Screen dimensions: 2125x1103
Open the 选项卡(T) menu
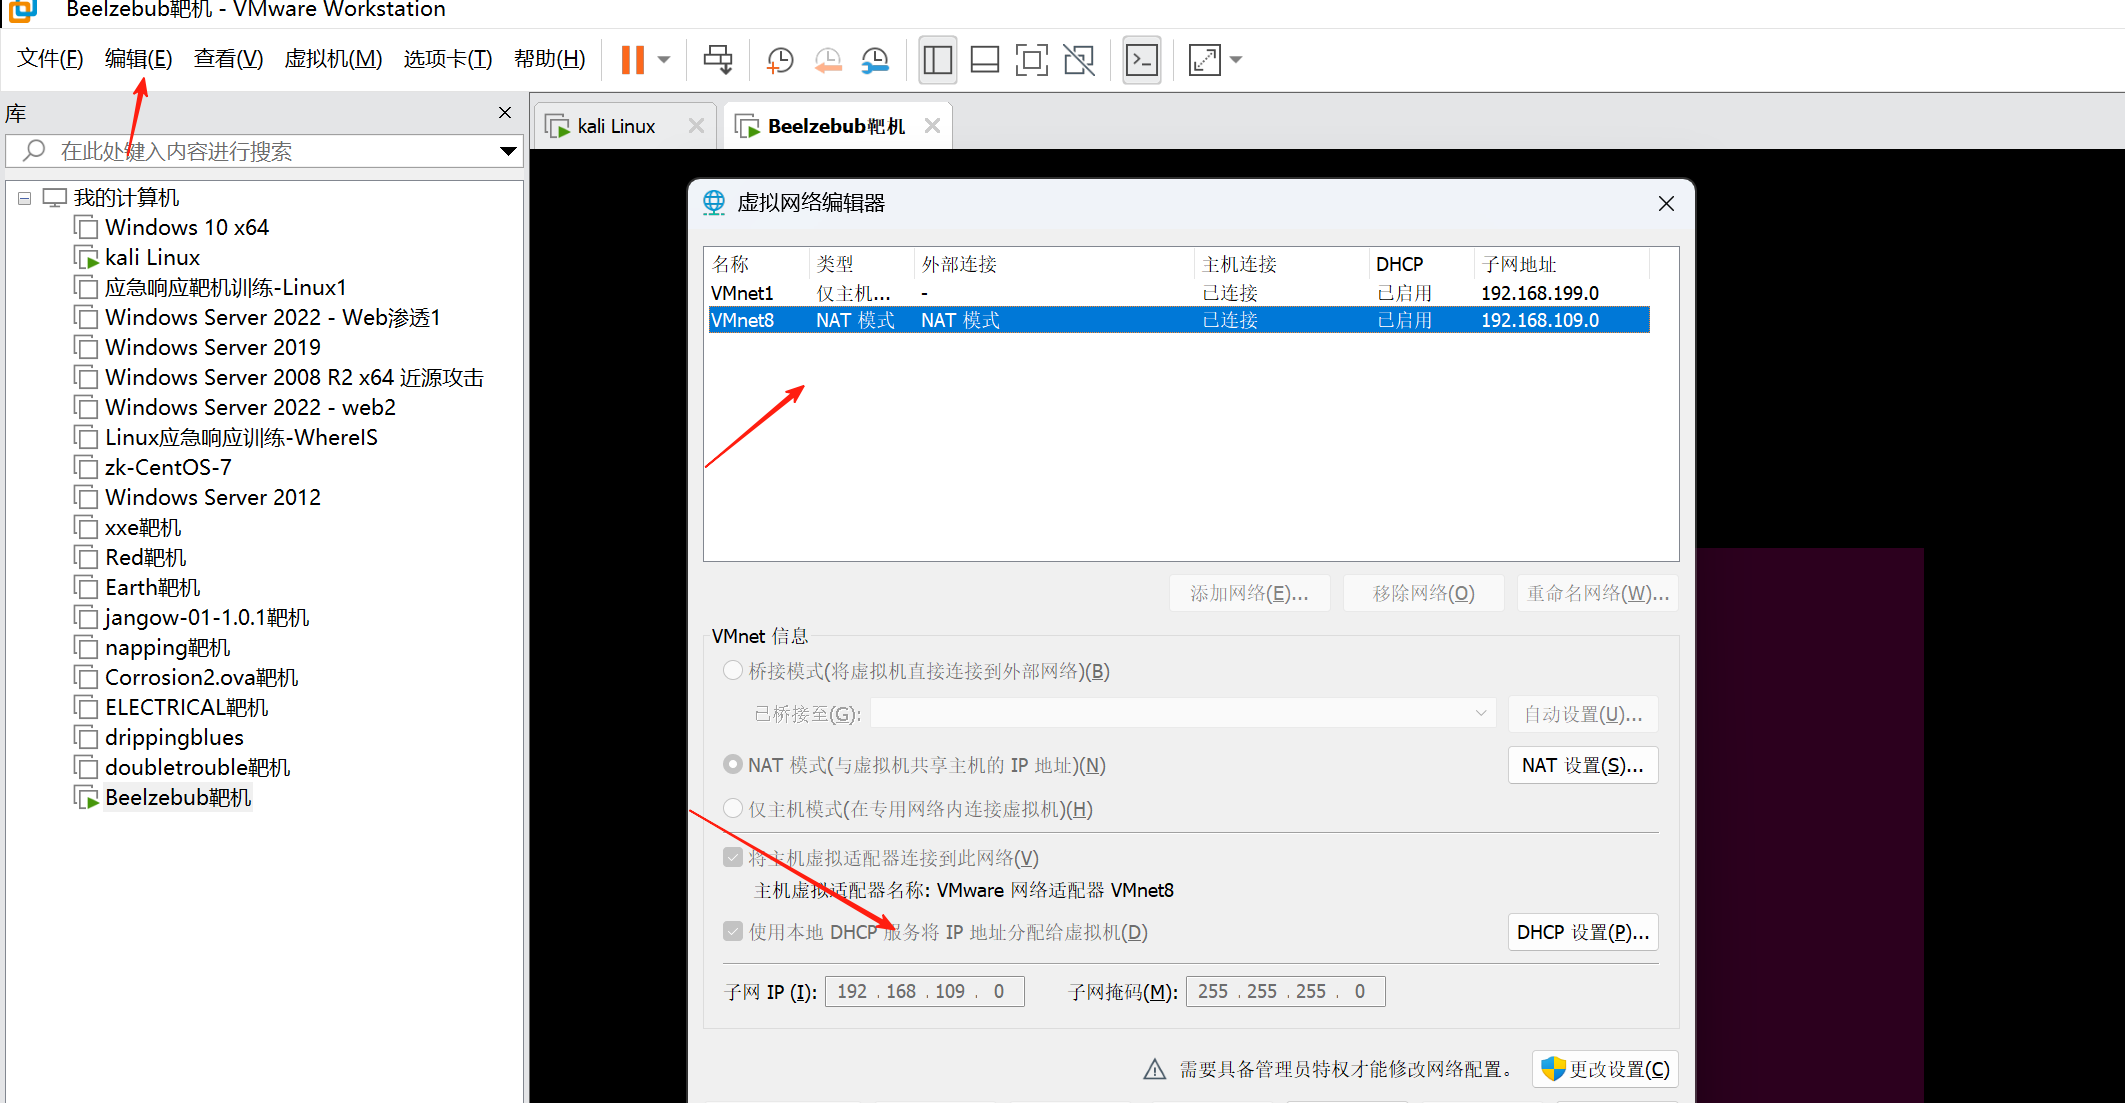click(x=448, y=59)
